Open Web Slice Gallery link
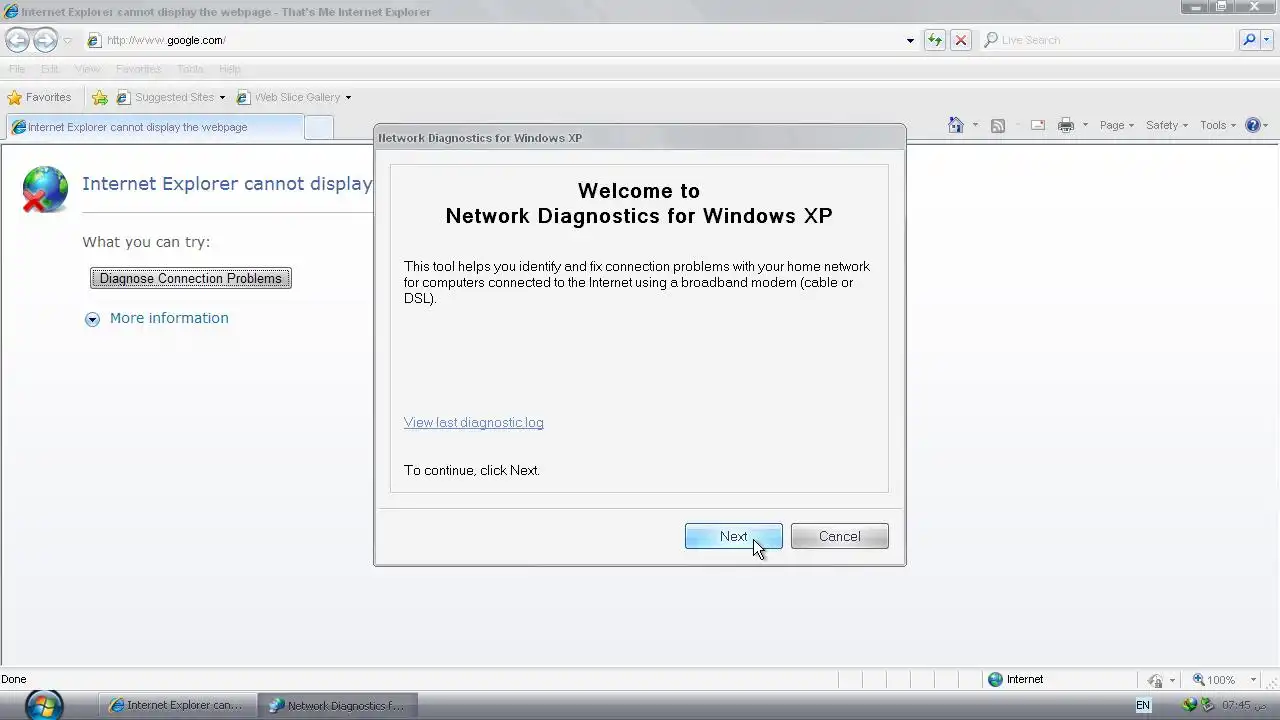Screen dimensions: 1280x720 [288, 97]
